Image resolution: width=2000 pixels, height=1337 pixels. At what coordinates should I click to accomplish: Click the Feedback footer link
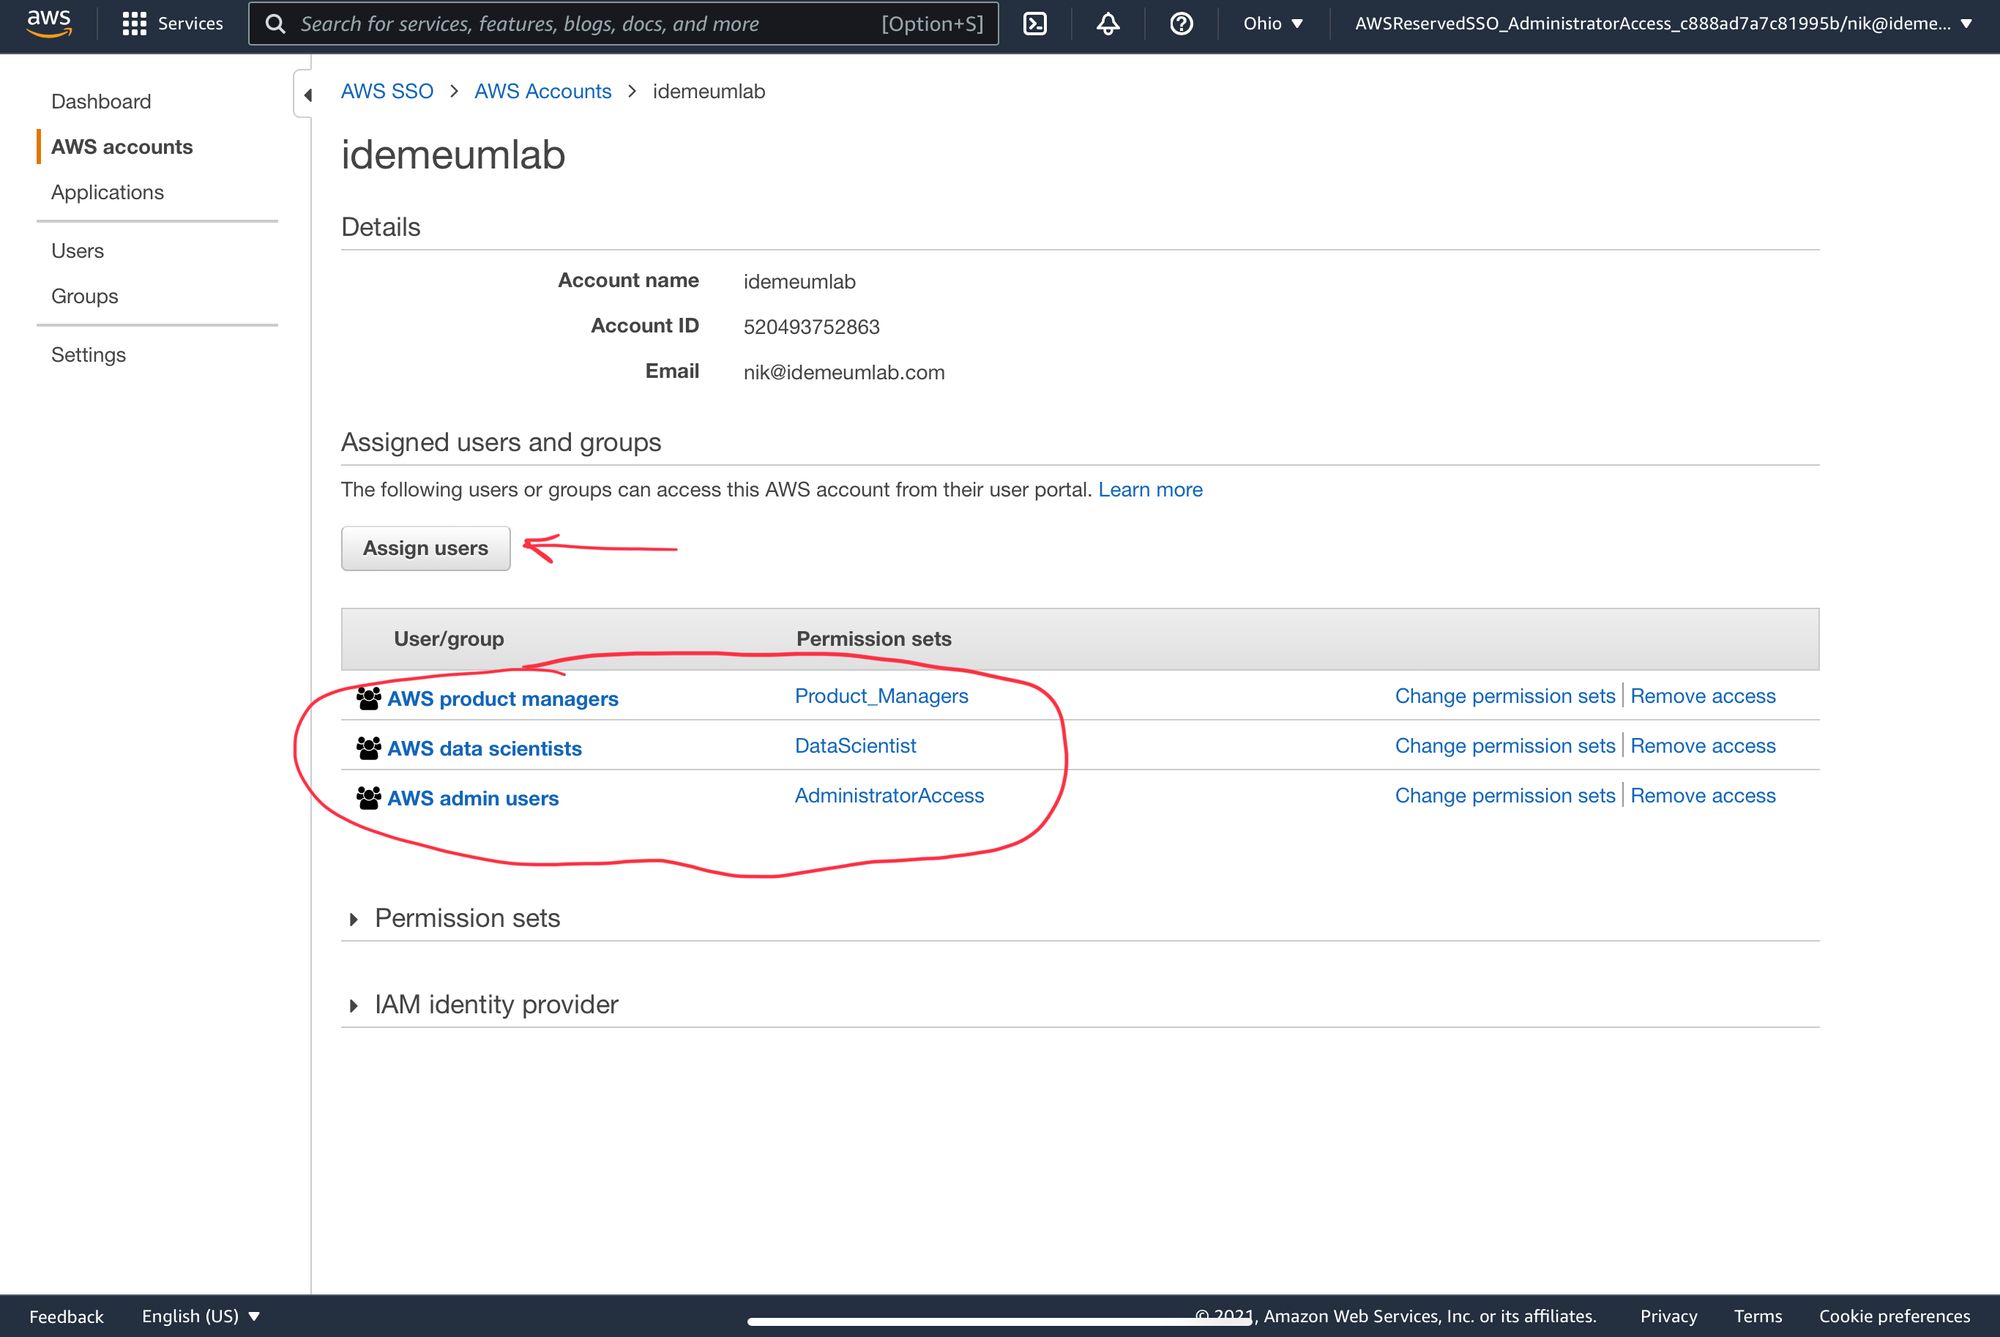coord(66,1316)
